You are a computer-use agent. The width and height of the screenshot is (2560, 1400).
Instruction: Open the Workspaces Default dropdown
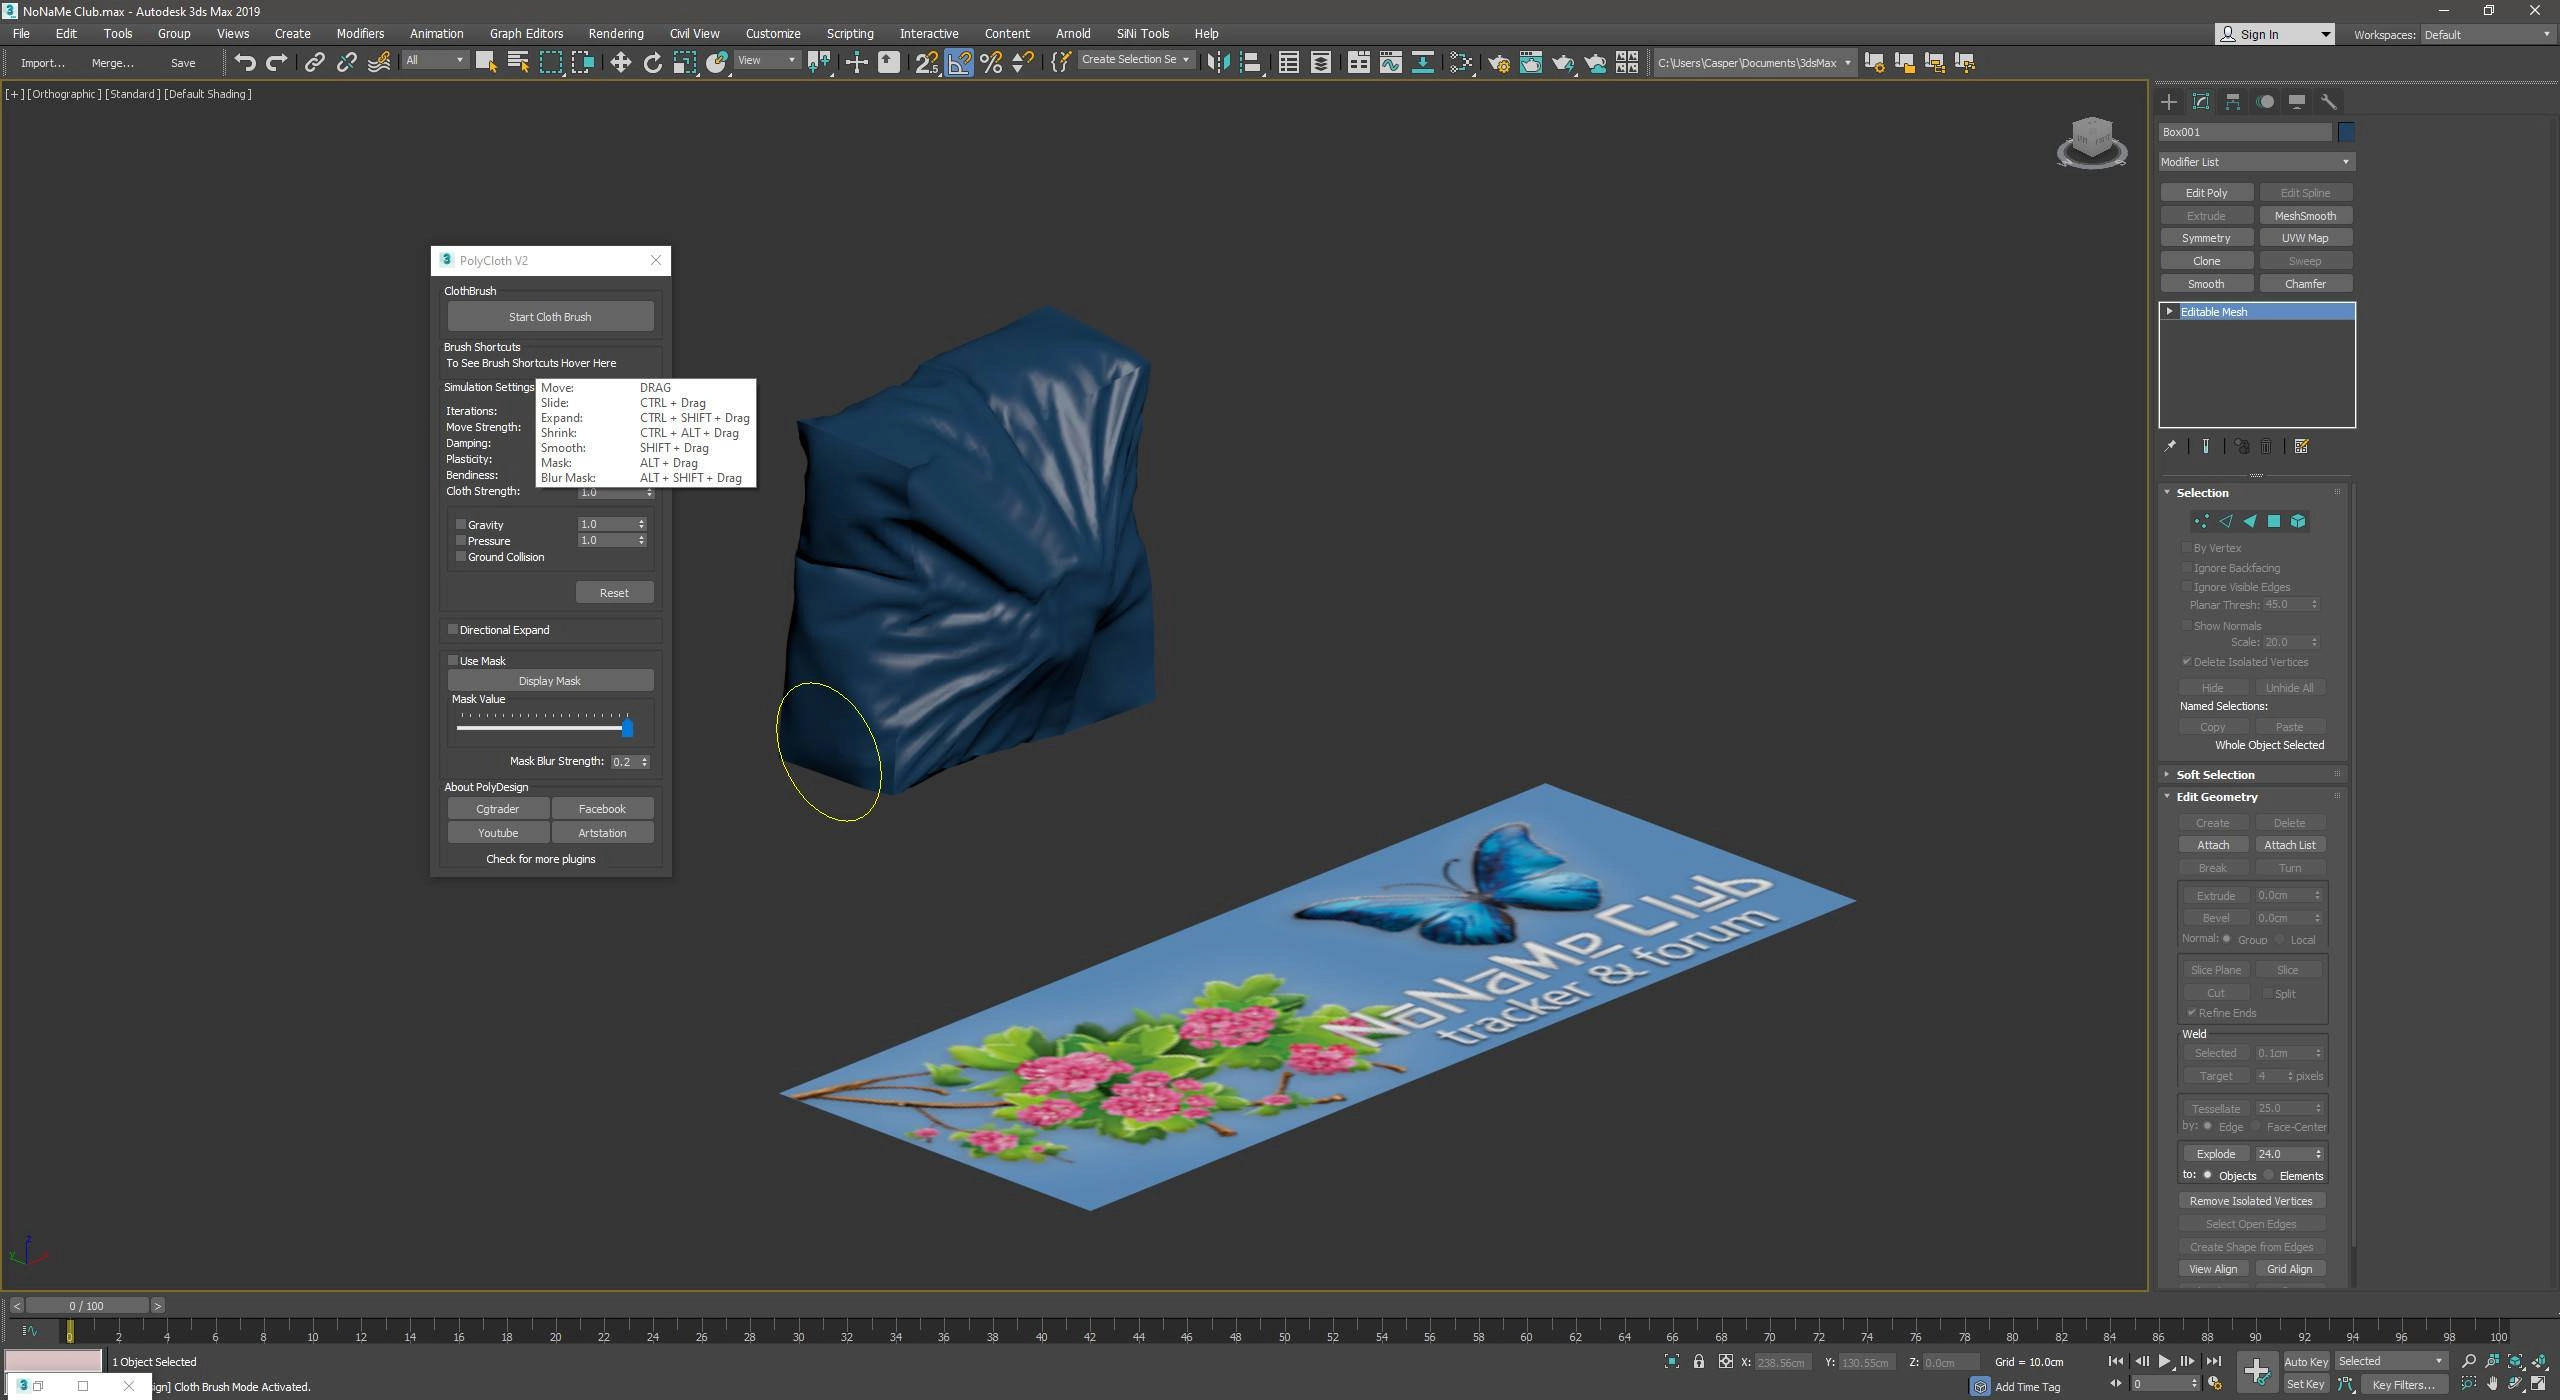tap(2486, 34)
